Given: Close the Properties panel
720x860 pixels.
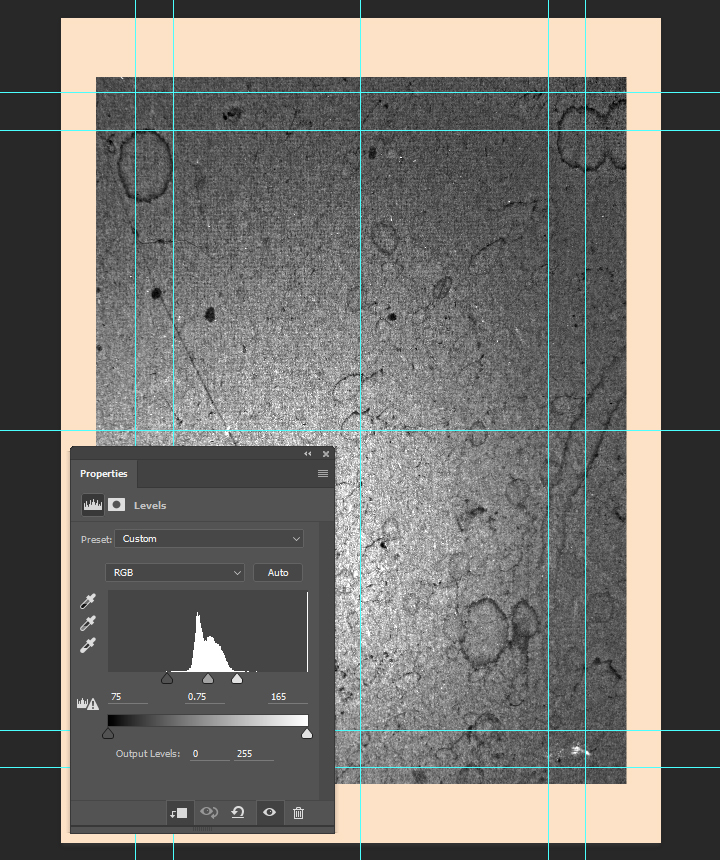Looking at the screenshot, I should pyautogui.click(x=326, y=454).
